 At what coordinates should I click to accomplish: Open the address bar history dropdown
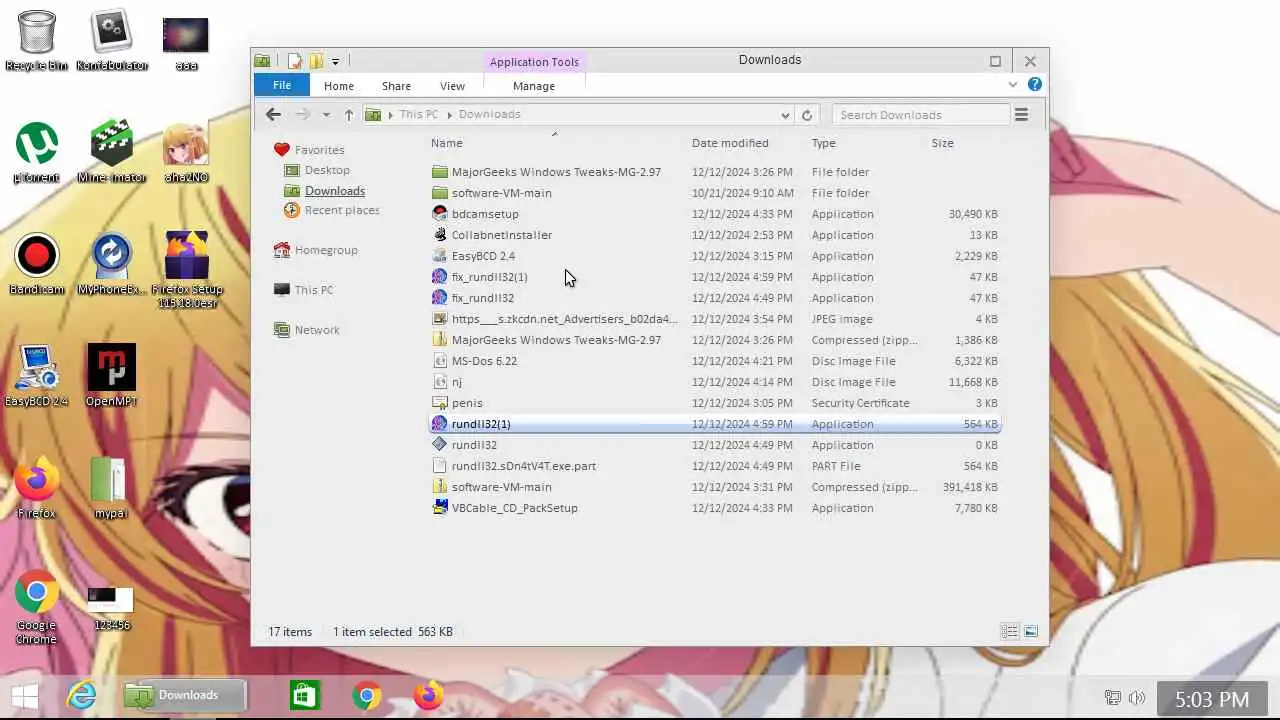[x=786, y=115]
